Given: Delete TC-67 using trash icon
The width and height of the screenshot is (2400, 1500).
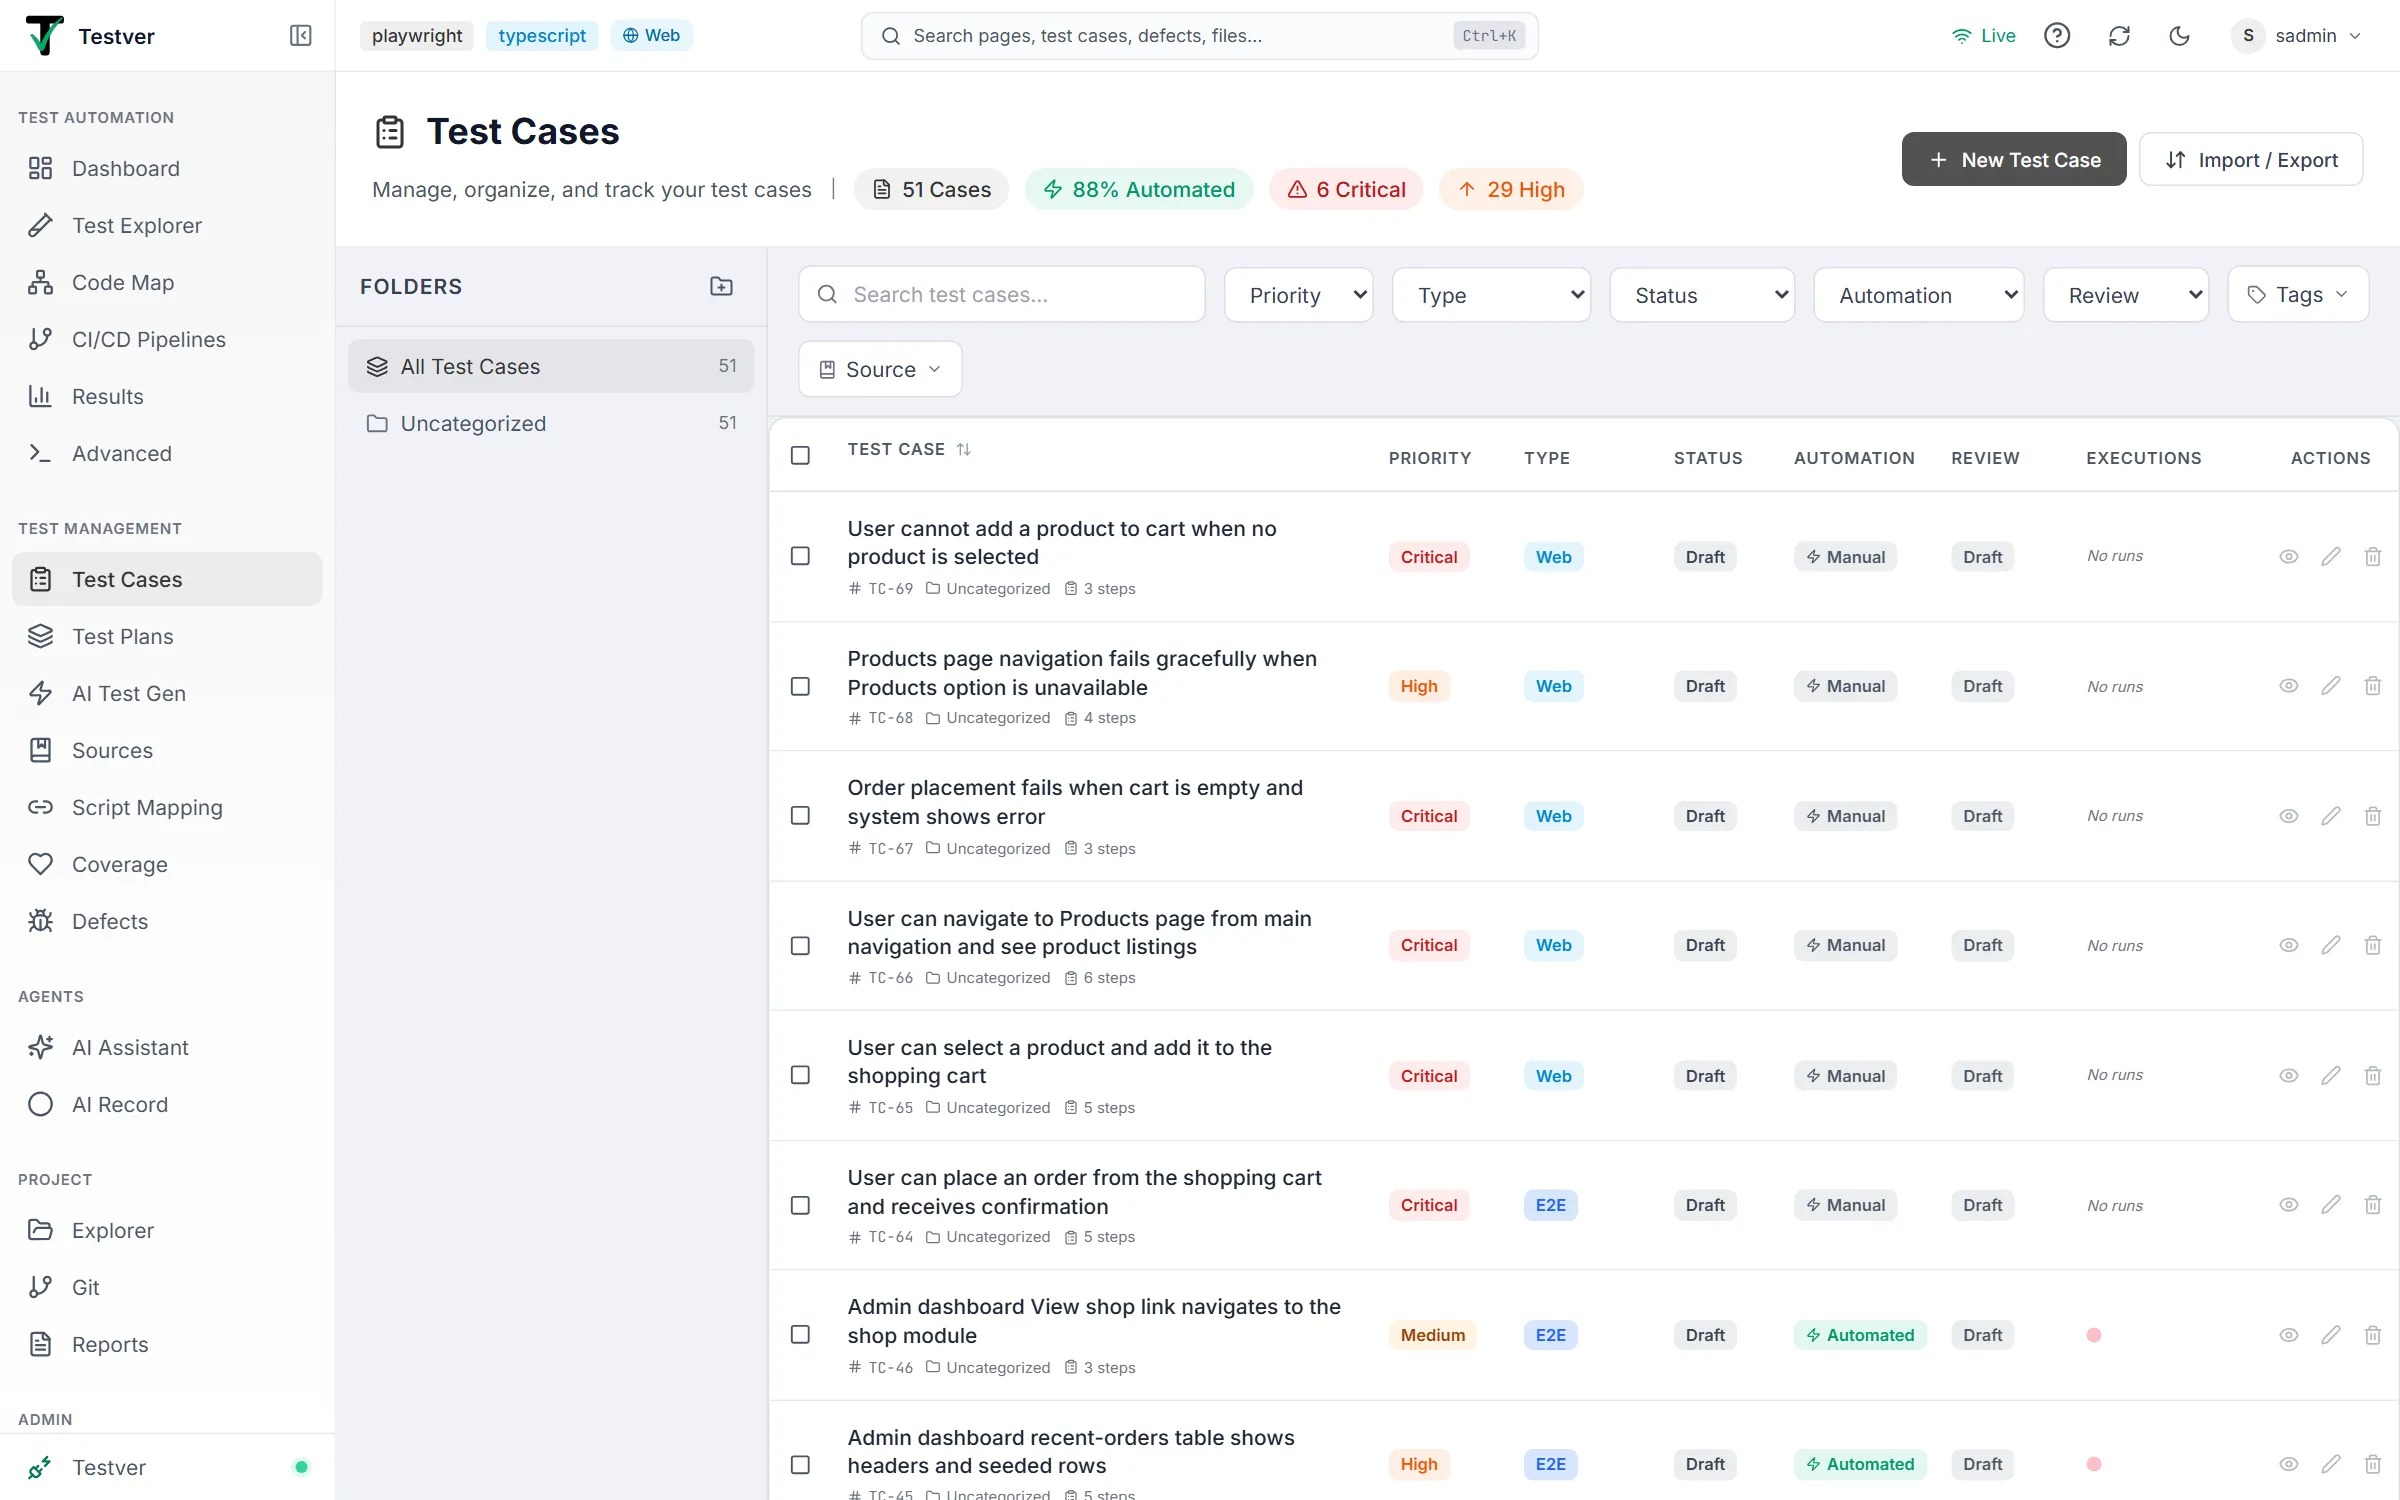Looking at the screenshot, I should pyautogui.click(x=2373, y=816).
